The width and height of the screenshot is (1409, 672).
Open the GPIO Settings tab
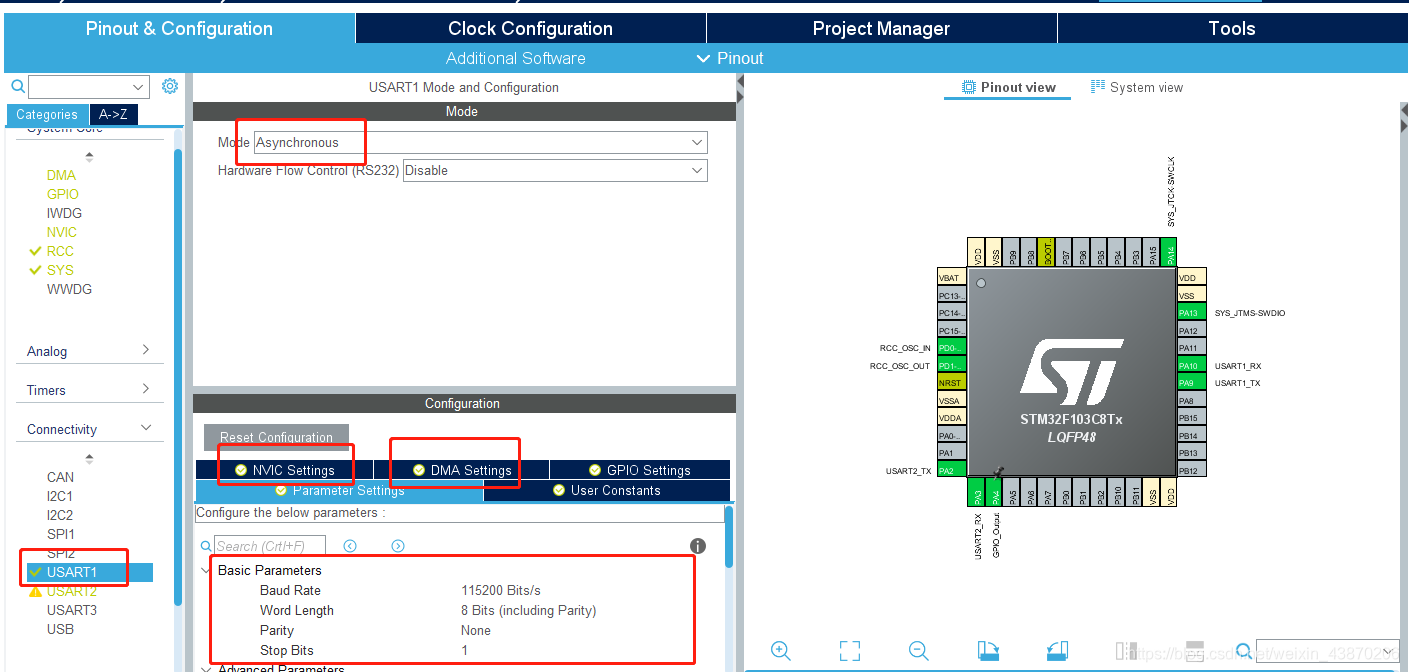point(639,470)
